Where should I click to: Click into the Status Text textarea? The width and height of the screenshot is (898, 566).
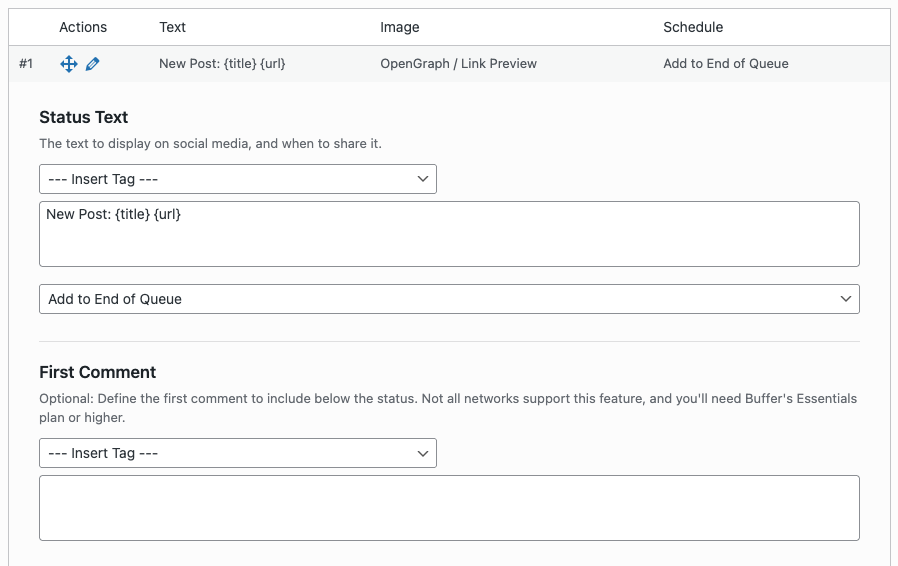pyautogui.click(x=449, y=234)
